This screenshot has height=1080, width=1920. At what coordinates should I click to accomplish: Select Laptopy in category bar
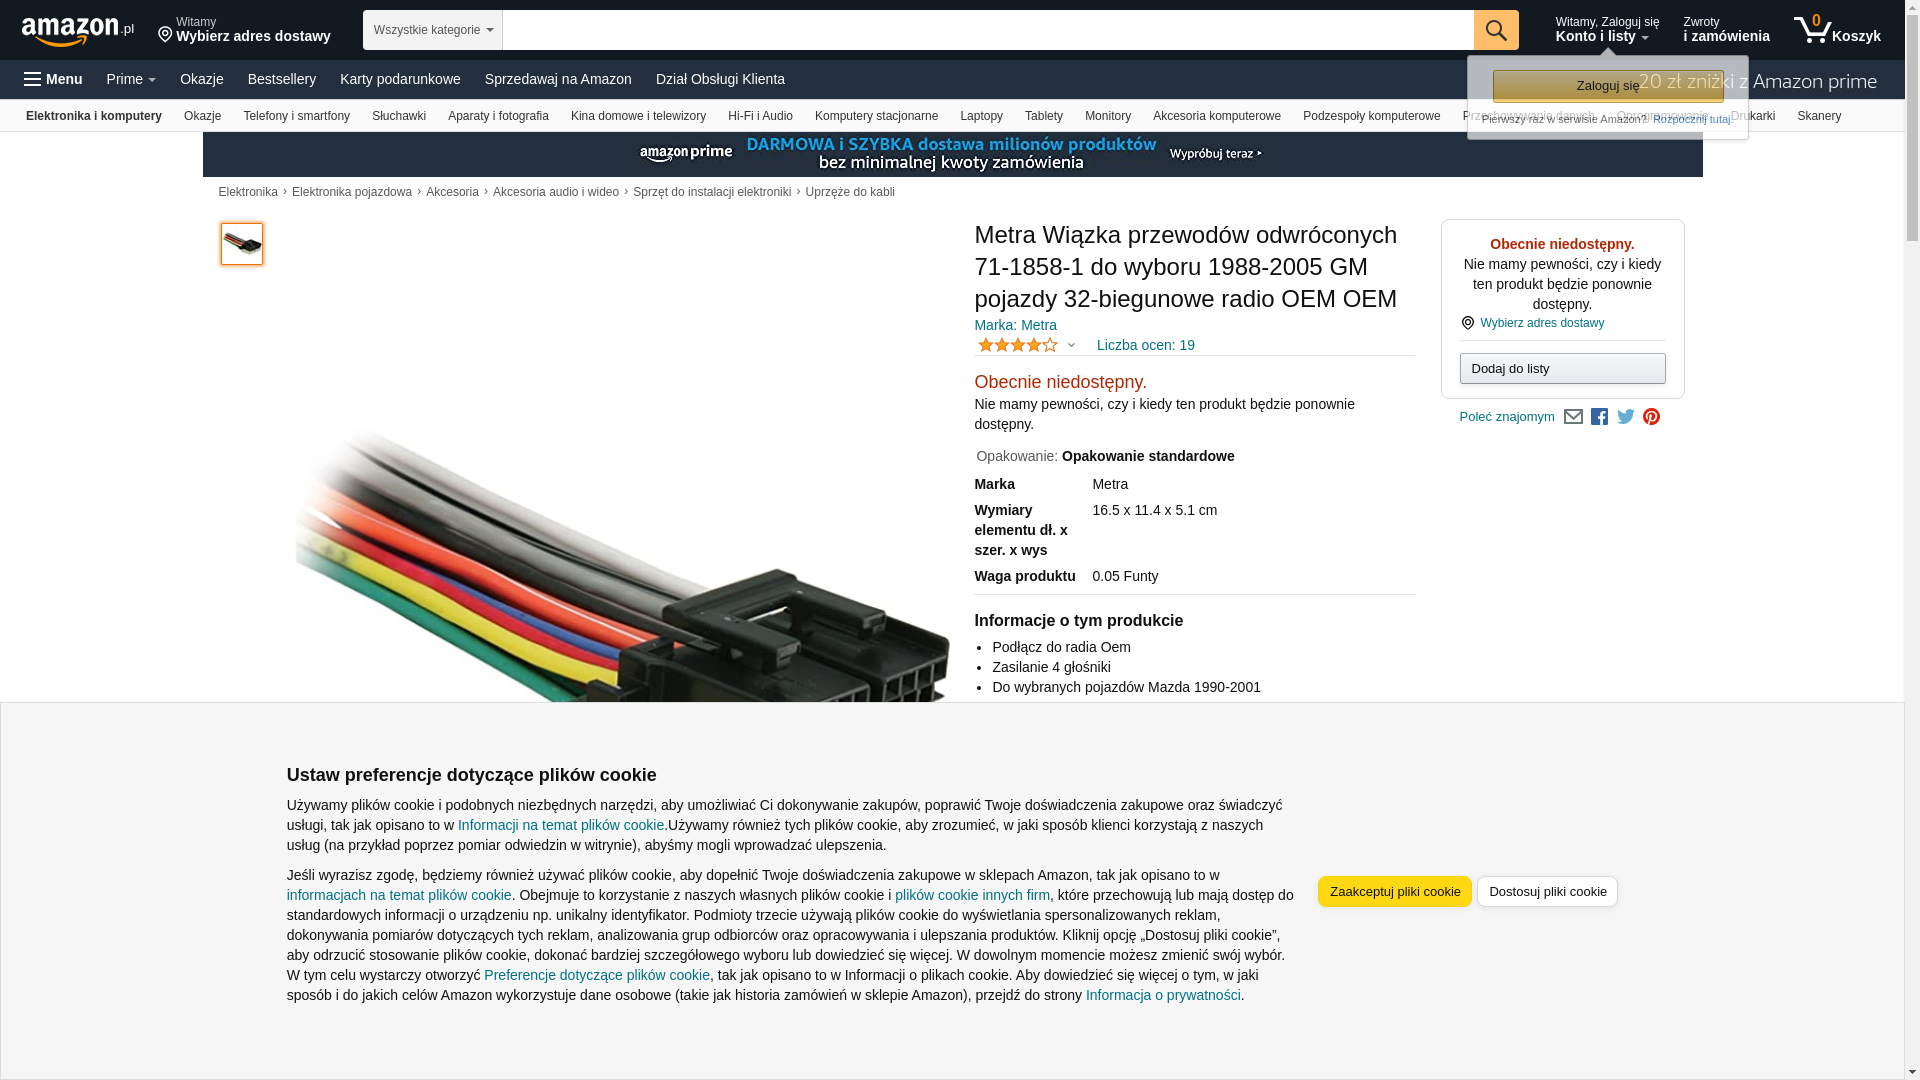click(x=981, y=116)
